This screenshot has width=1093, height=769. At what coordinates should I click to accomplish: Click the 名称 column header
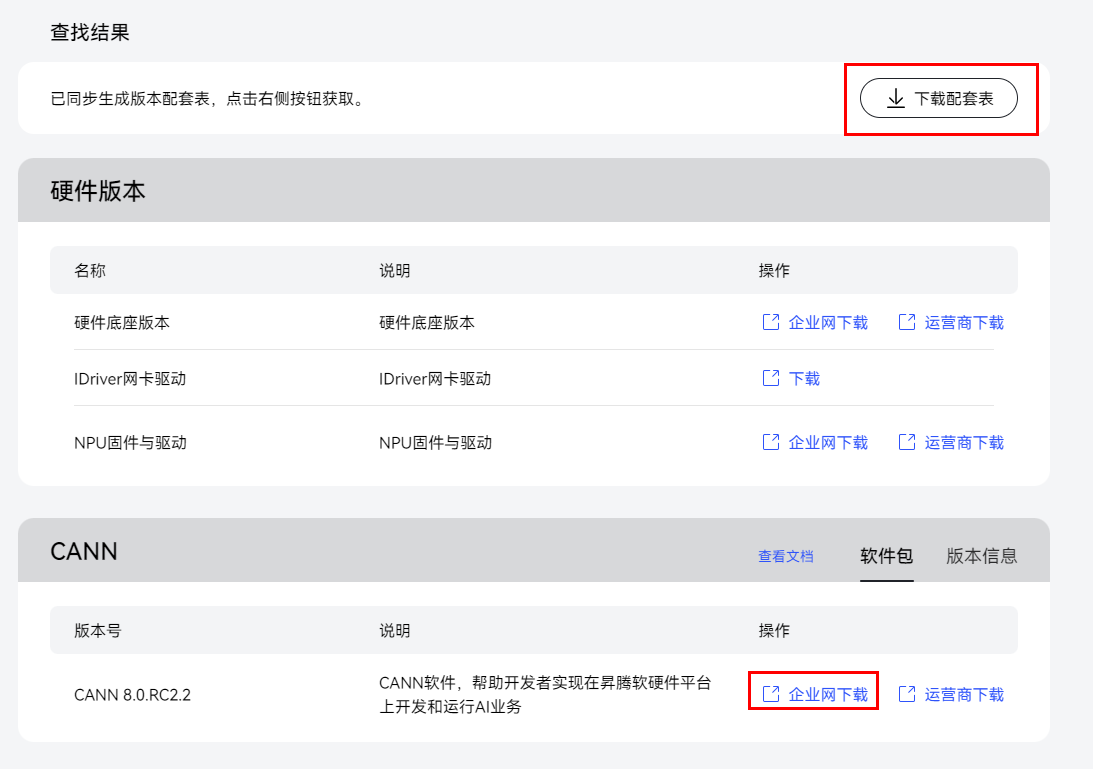tap(90, 271)
